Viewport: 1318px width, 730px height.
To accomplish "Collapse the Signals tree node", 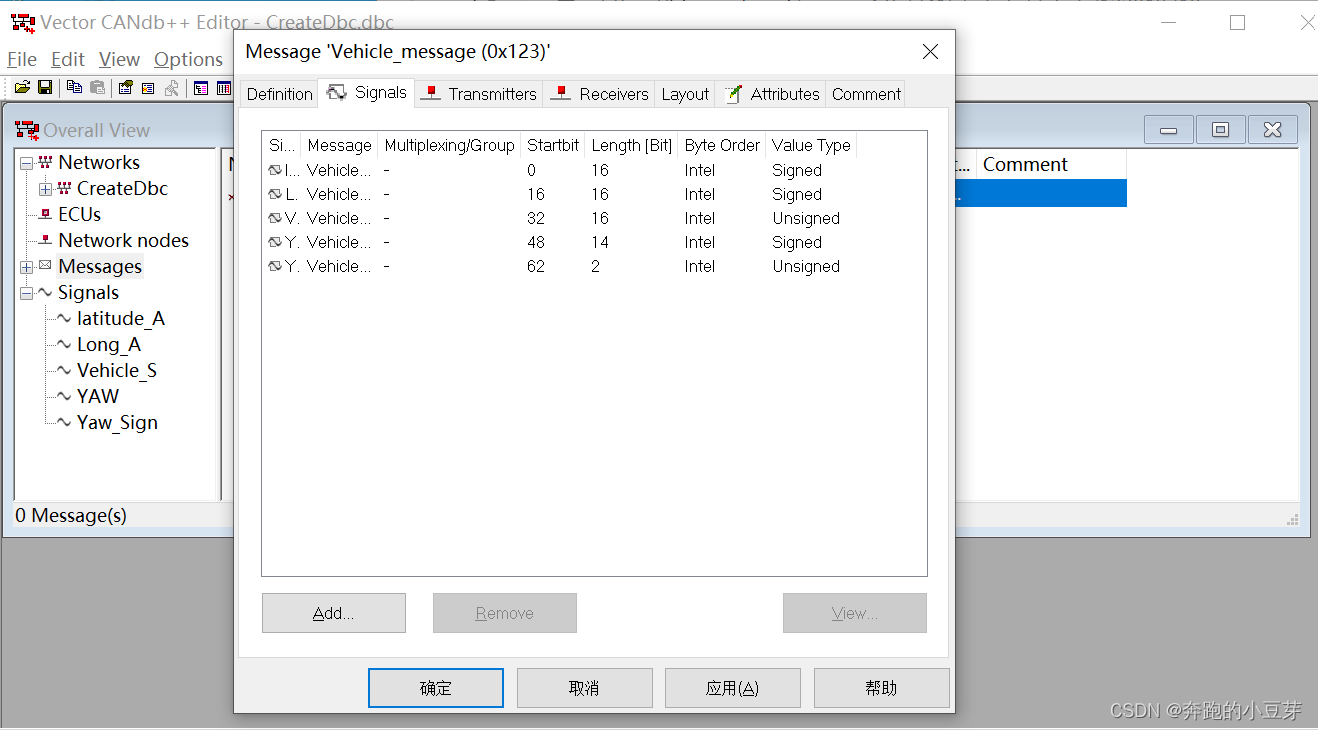I will point(26,293).
